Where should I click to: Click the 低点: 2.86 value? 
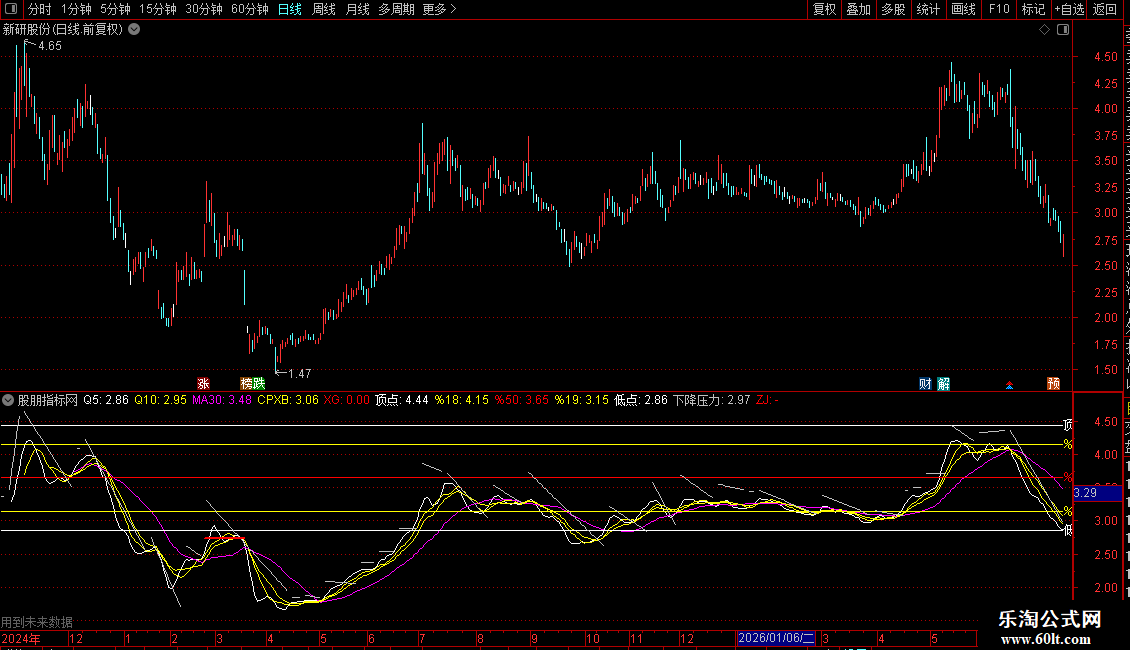pos(641,400)
